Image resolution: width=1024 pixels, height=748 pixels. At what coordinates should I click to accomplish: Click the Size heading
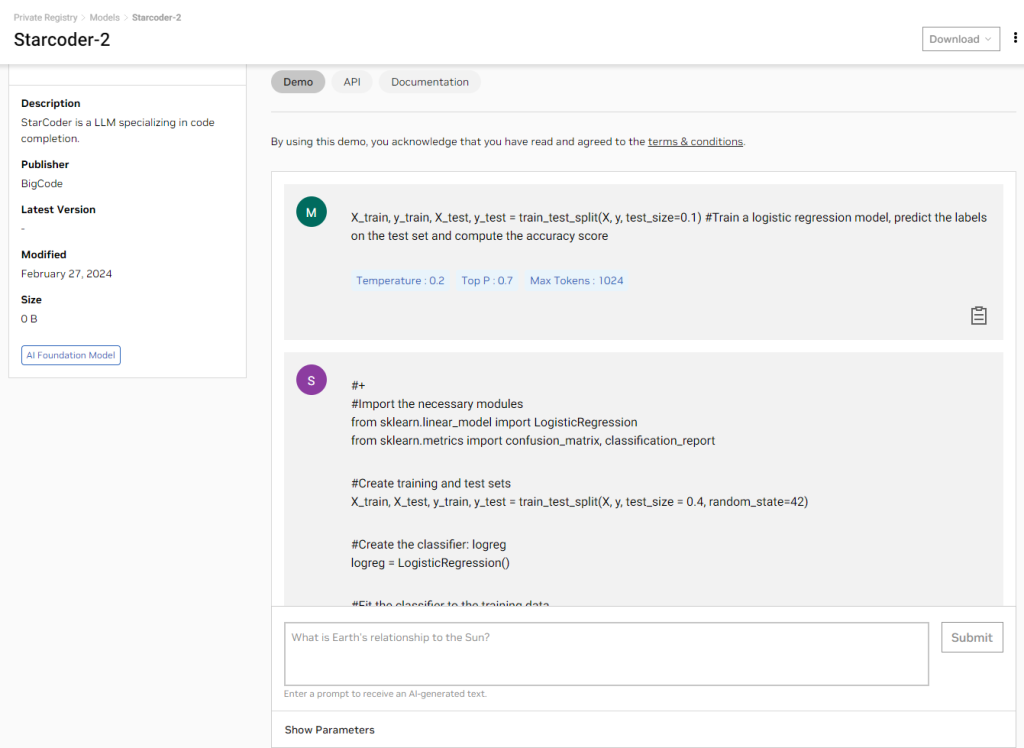click(31, 300)
